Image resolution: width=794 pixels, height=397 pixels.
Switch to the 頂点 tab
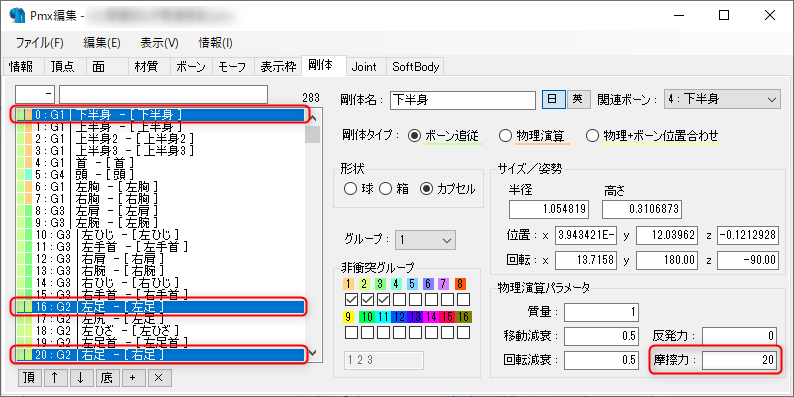(x=64, y=67)
